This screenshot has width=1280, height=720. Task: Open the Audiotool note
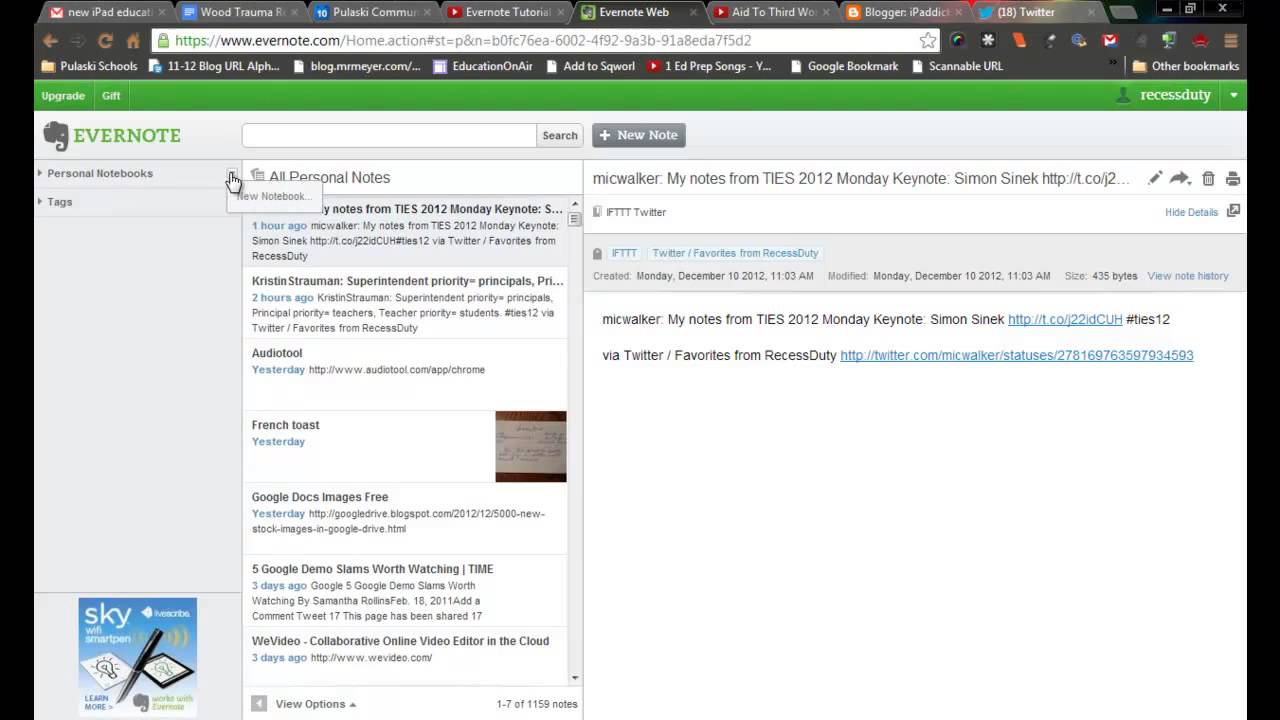[405, 374]
